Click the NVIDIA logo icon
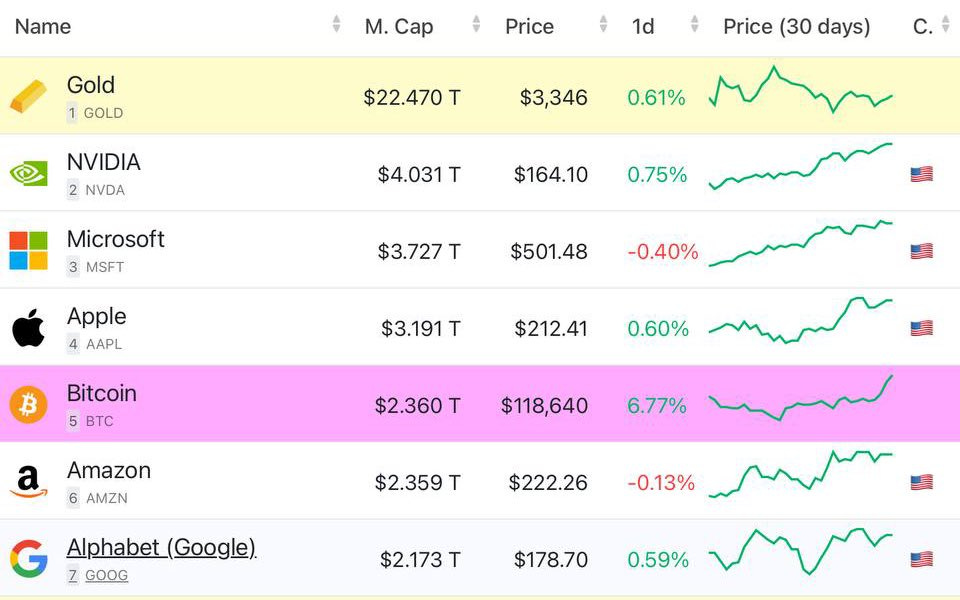960x600 pixels. coord(28,174)
